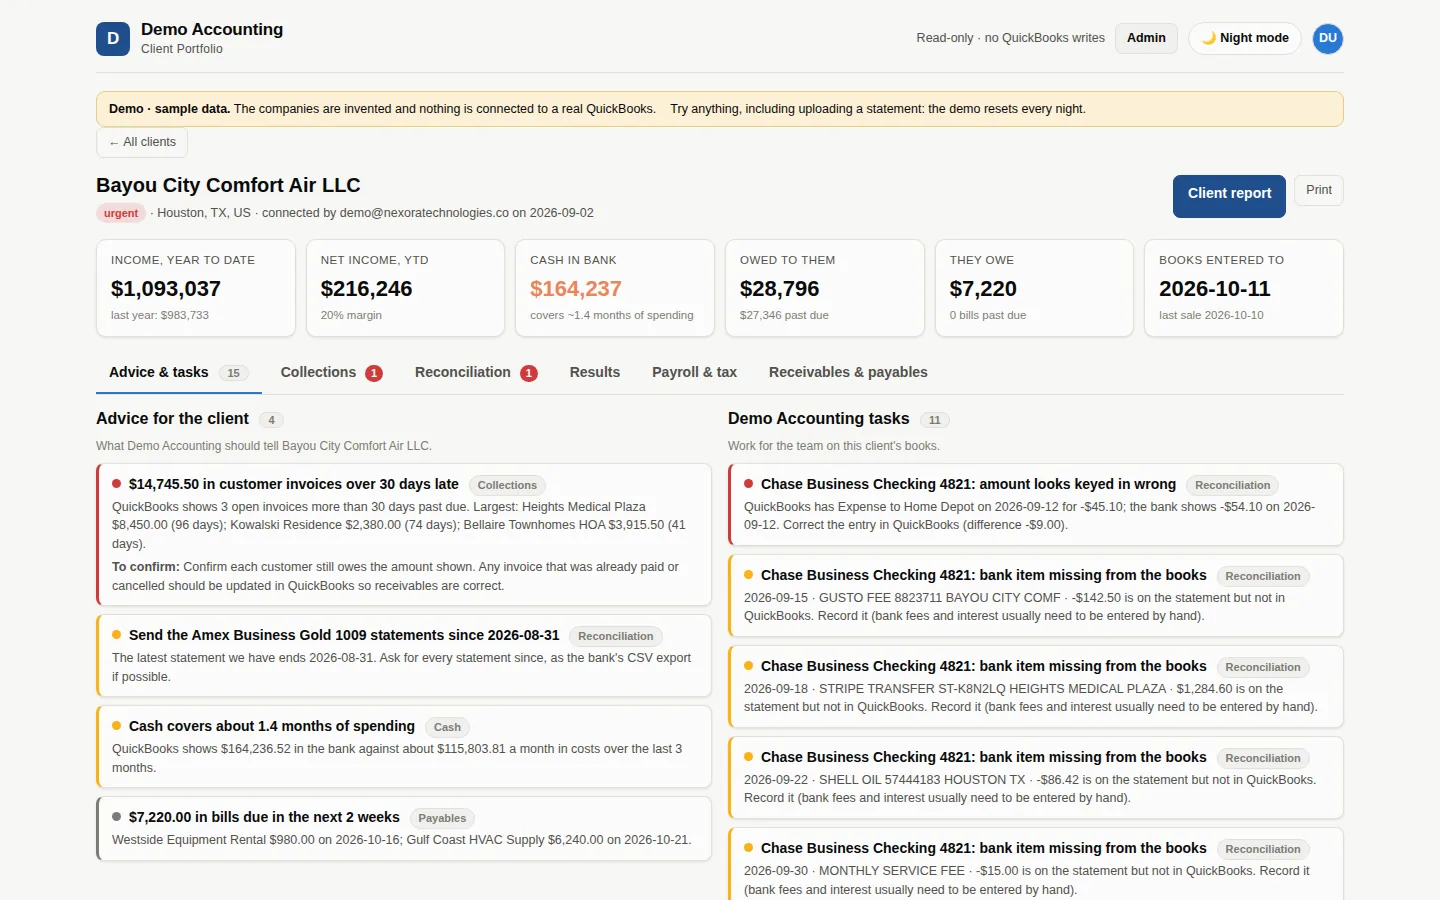Click the Income, Year to Date card
Image resolution: width=1440 pixels, height=900 pixels.
196,288
